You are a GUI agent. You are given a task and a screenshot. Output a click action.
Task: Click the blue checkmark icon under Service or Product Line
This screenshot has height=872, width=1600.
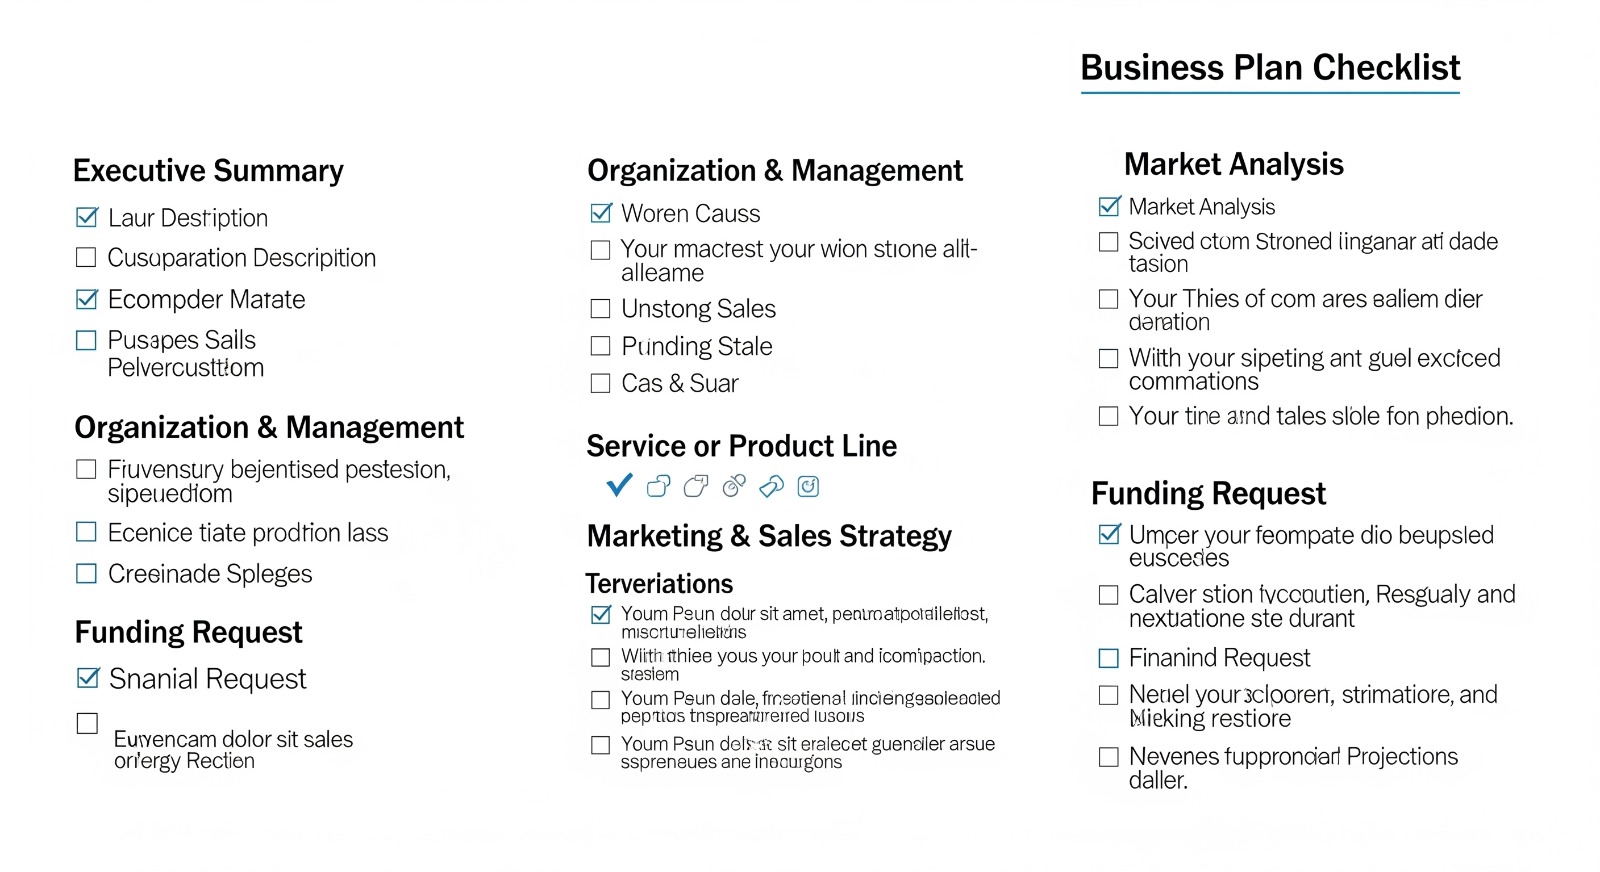coord(619,485)
